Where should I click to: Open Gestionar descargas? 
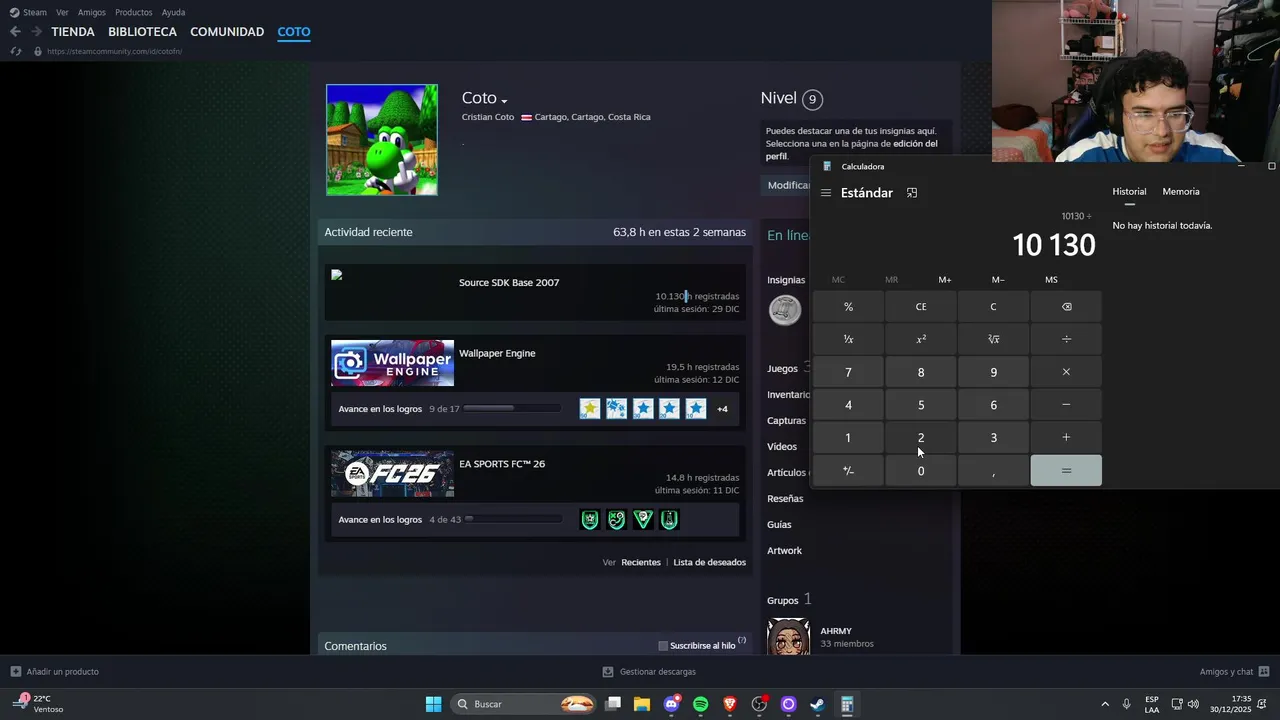649,672
